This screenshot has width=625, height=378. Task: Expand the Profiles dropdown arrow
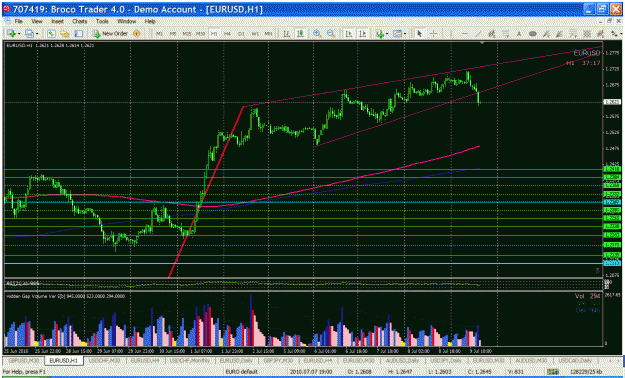click(x=37, y=34)
